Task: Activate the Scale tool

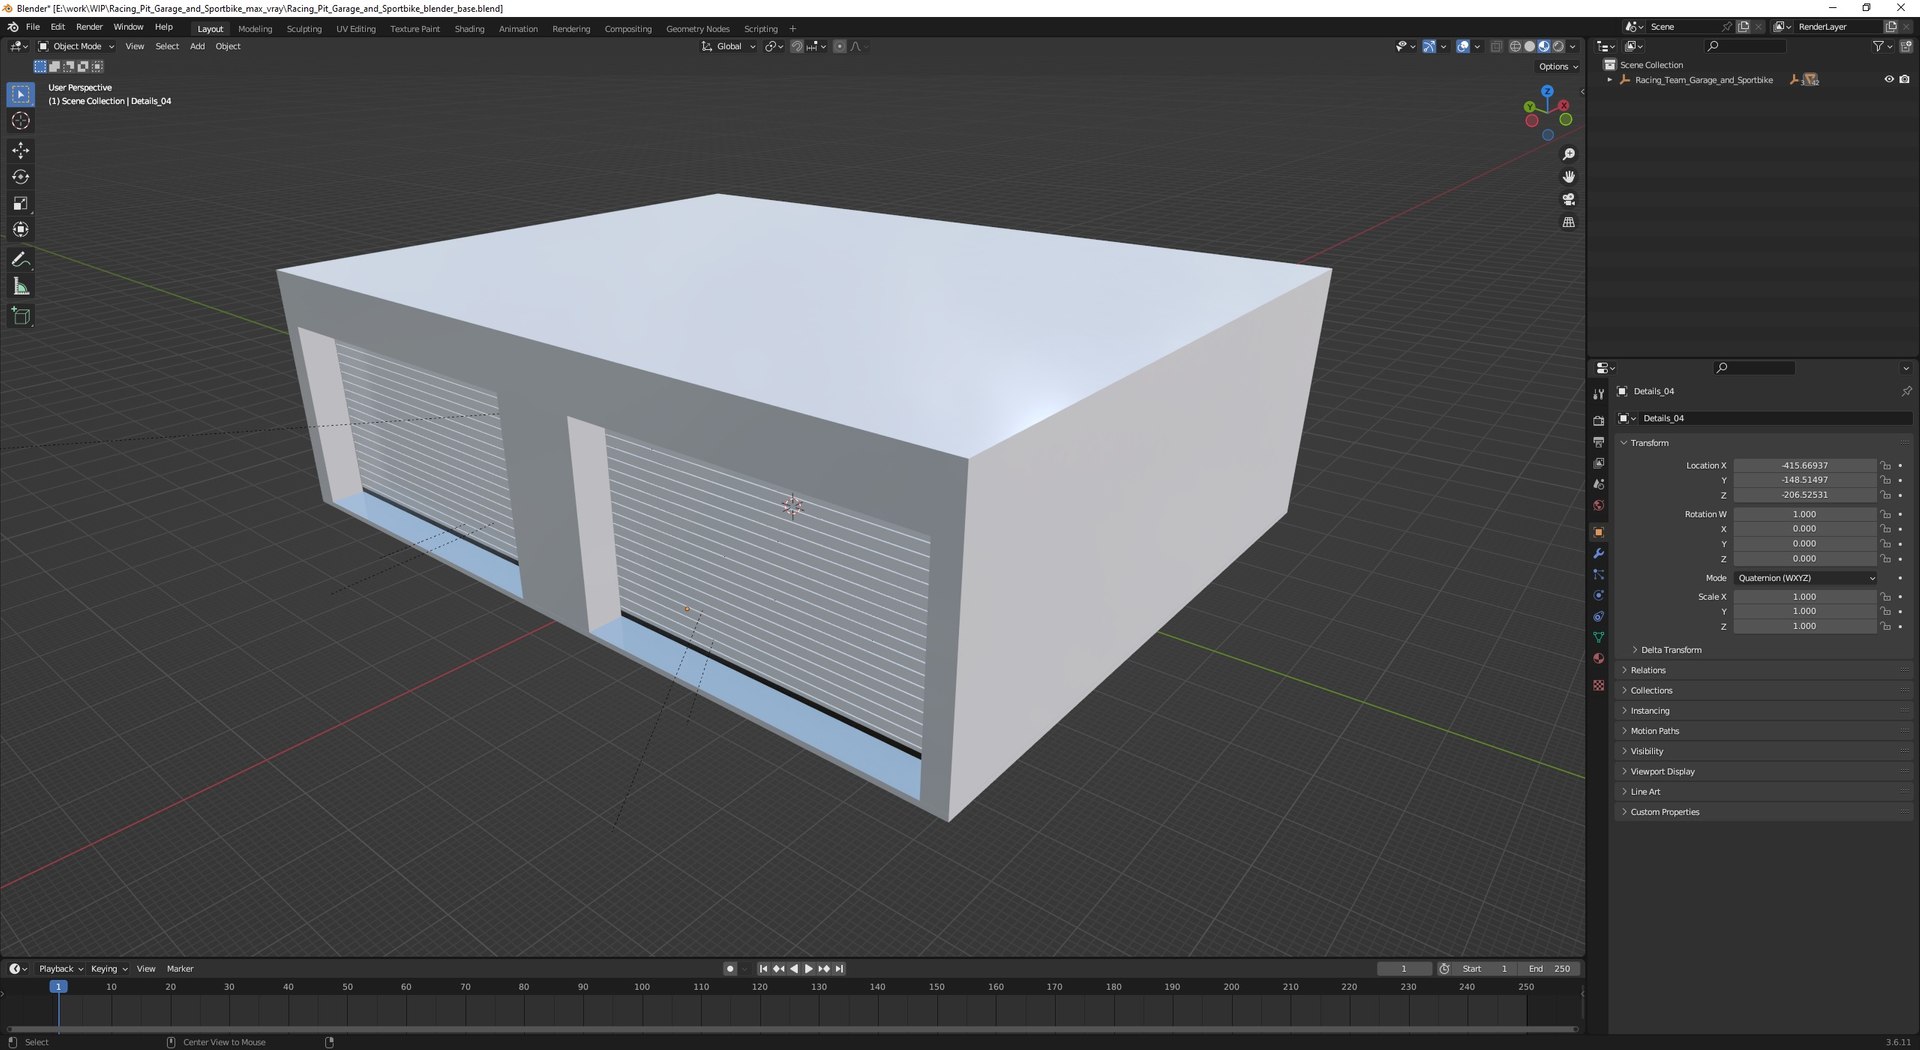Action: coord(20,203)
